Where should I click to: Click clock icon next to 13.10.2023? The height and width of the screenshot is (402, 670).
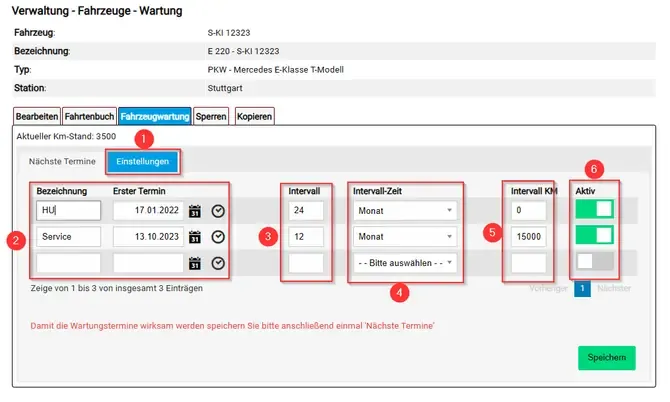[x=218, y=237]
